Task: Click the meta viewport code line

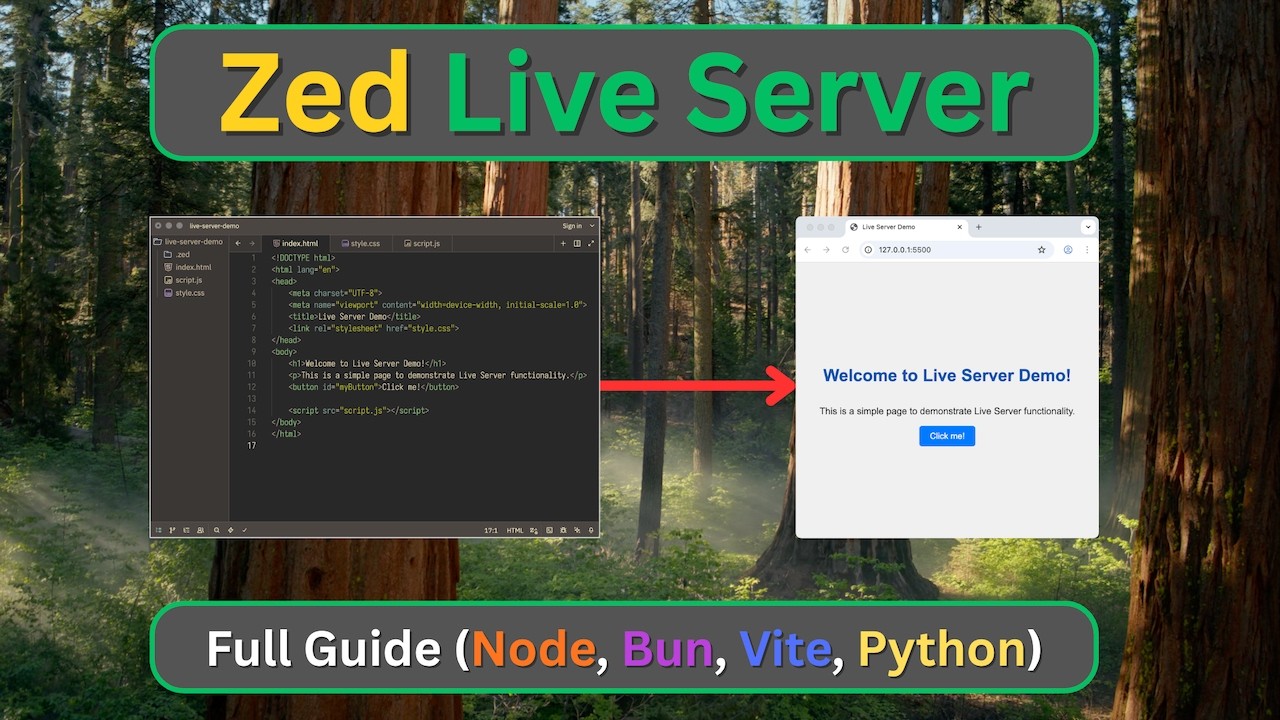Action: (x=437, y=305)
